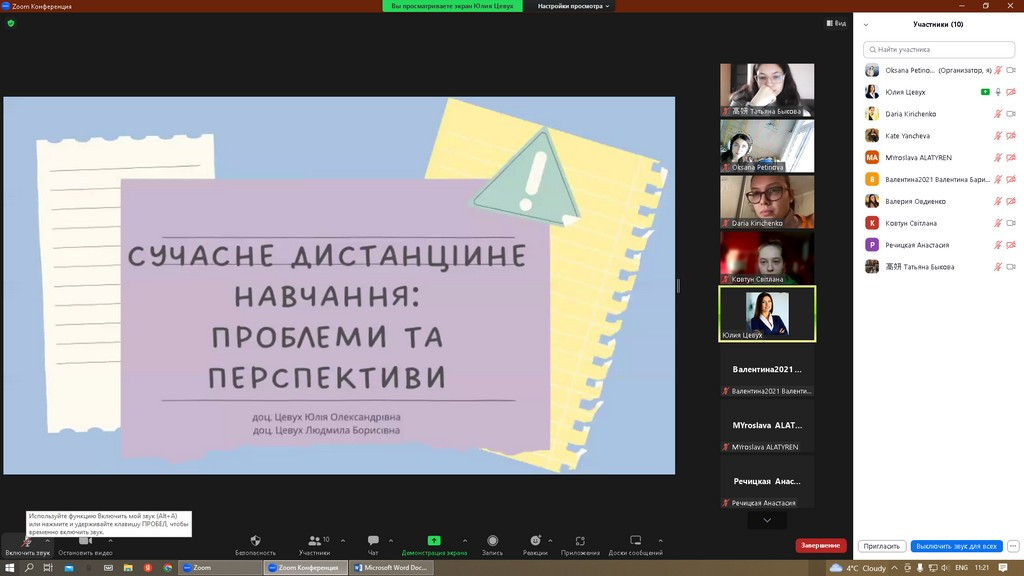Open the three-dots more menu in participants panel
Screen dimensions: 1024x576
tap(1013, 546)
